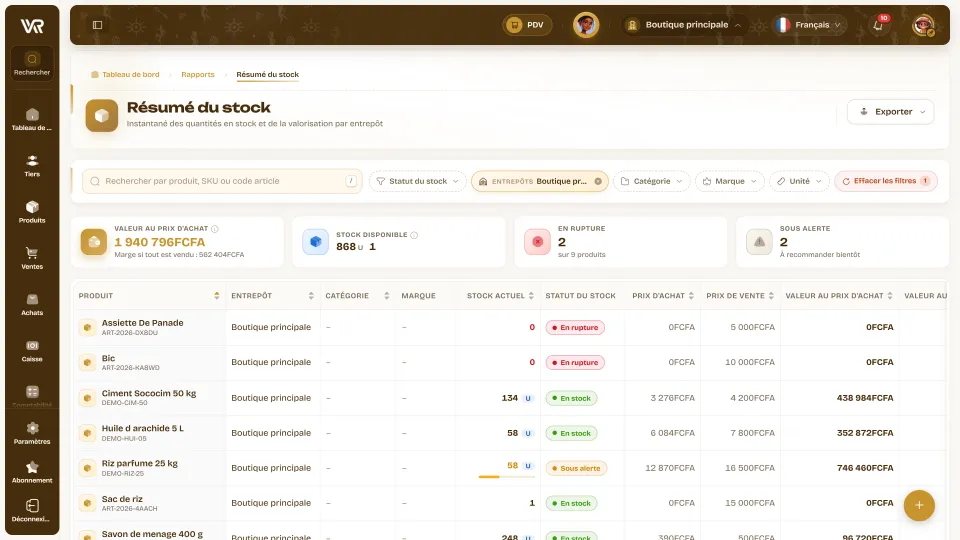This screenshot has width=960, height=540.
Task: Open the Abonnement page
Action: [32, 472]
